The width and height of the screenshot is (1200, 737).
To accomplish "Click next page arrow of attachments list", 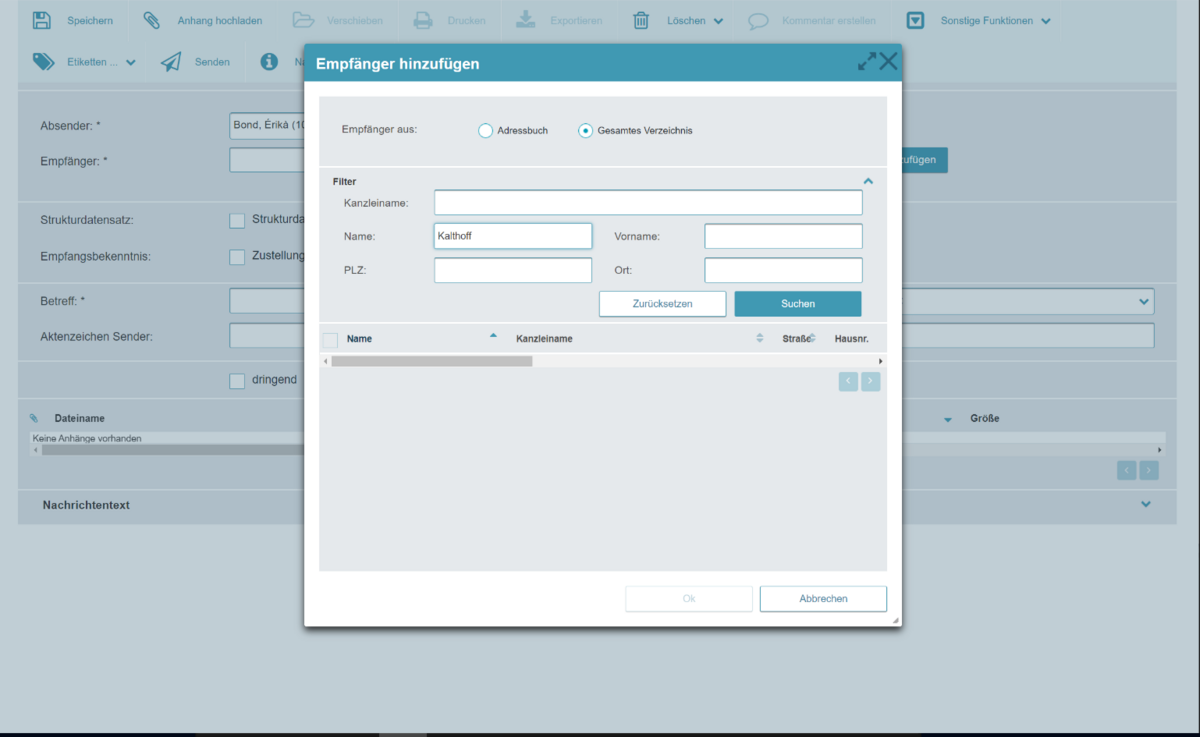I will [1149, 470].
